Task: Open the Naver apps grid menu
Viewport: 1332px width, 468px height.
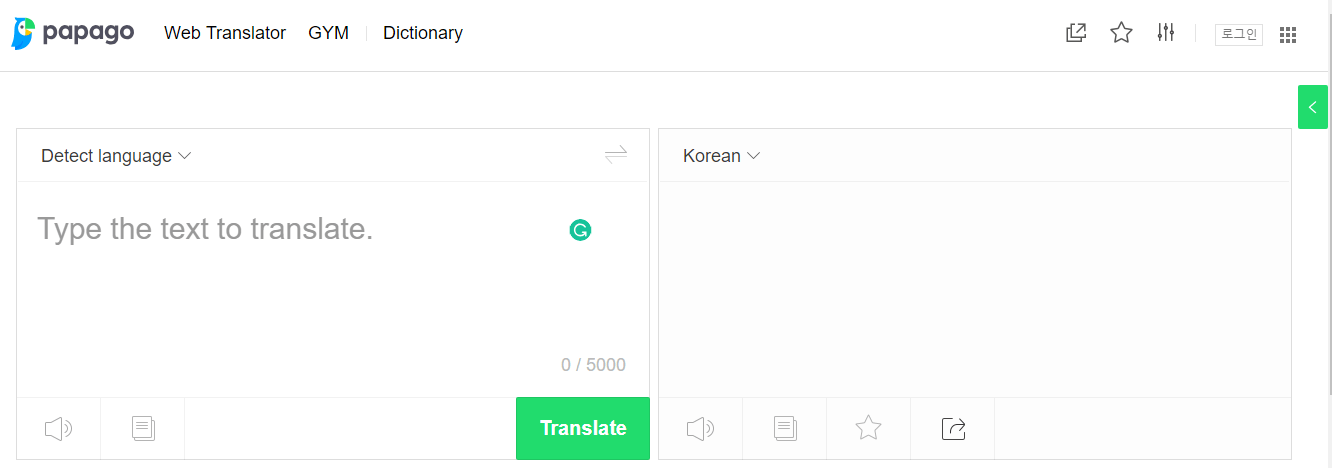Action: point(1288,34)
